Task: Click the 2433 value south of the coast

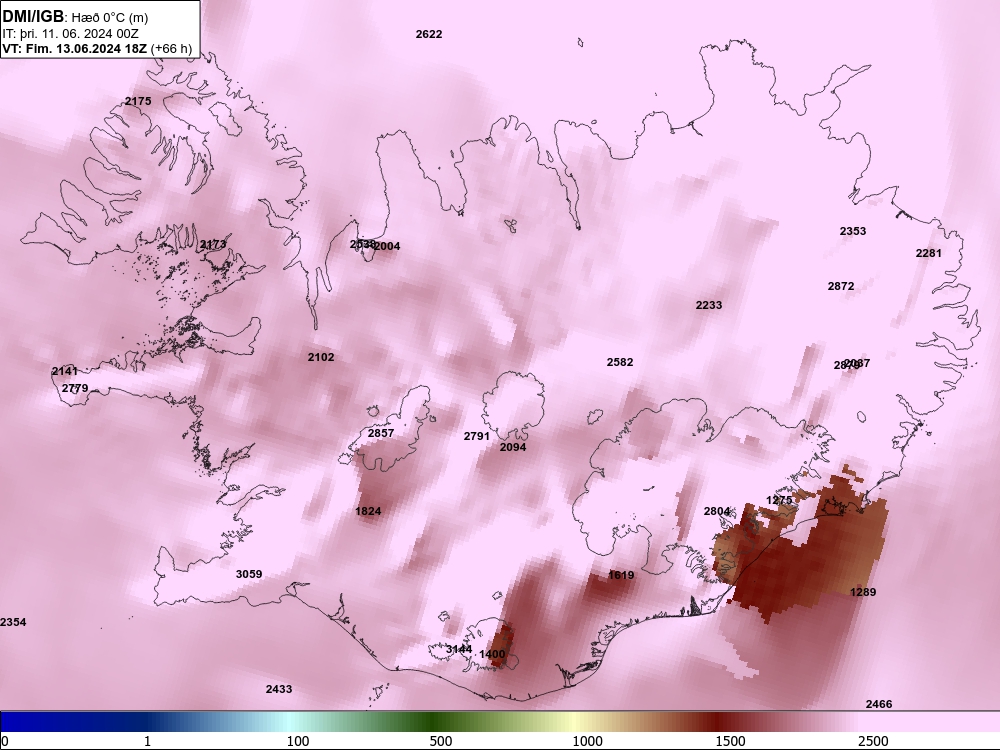Action: coord(279,689)
